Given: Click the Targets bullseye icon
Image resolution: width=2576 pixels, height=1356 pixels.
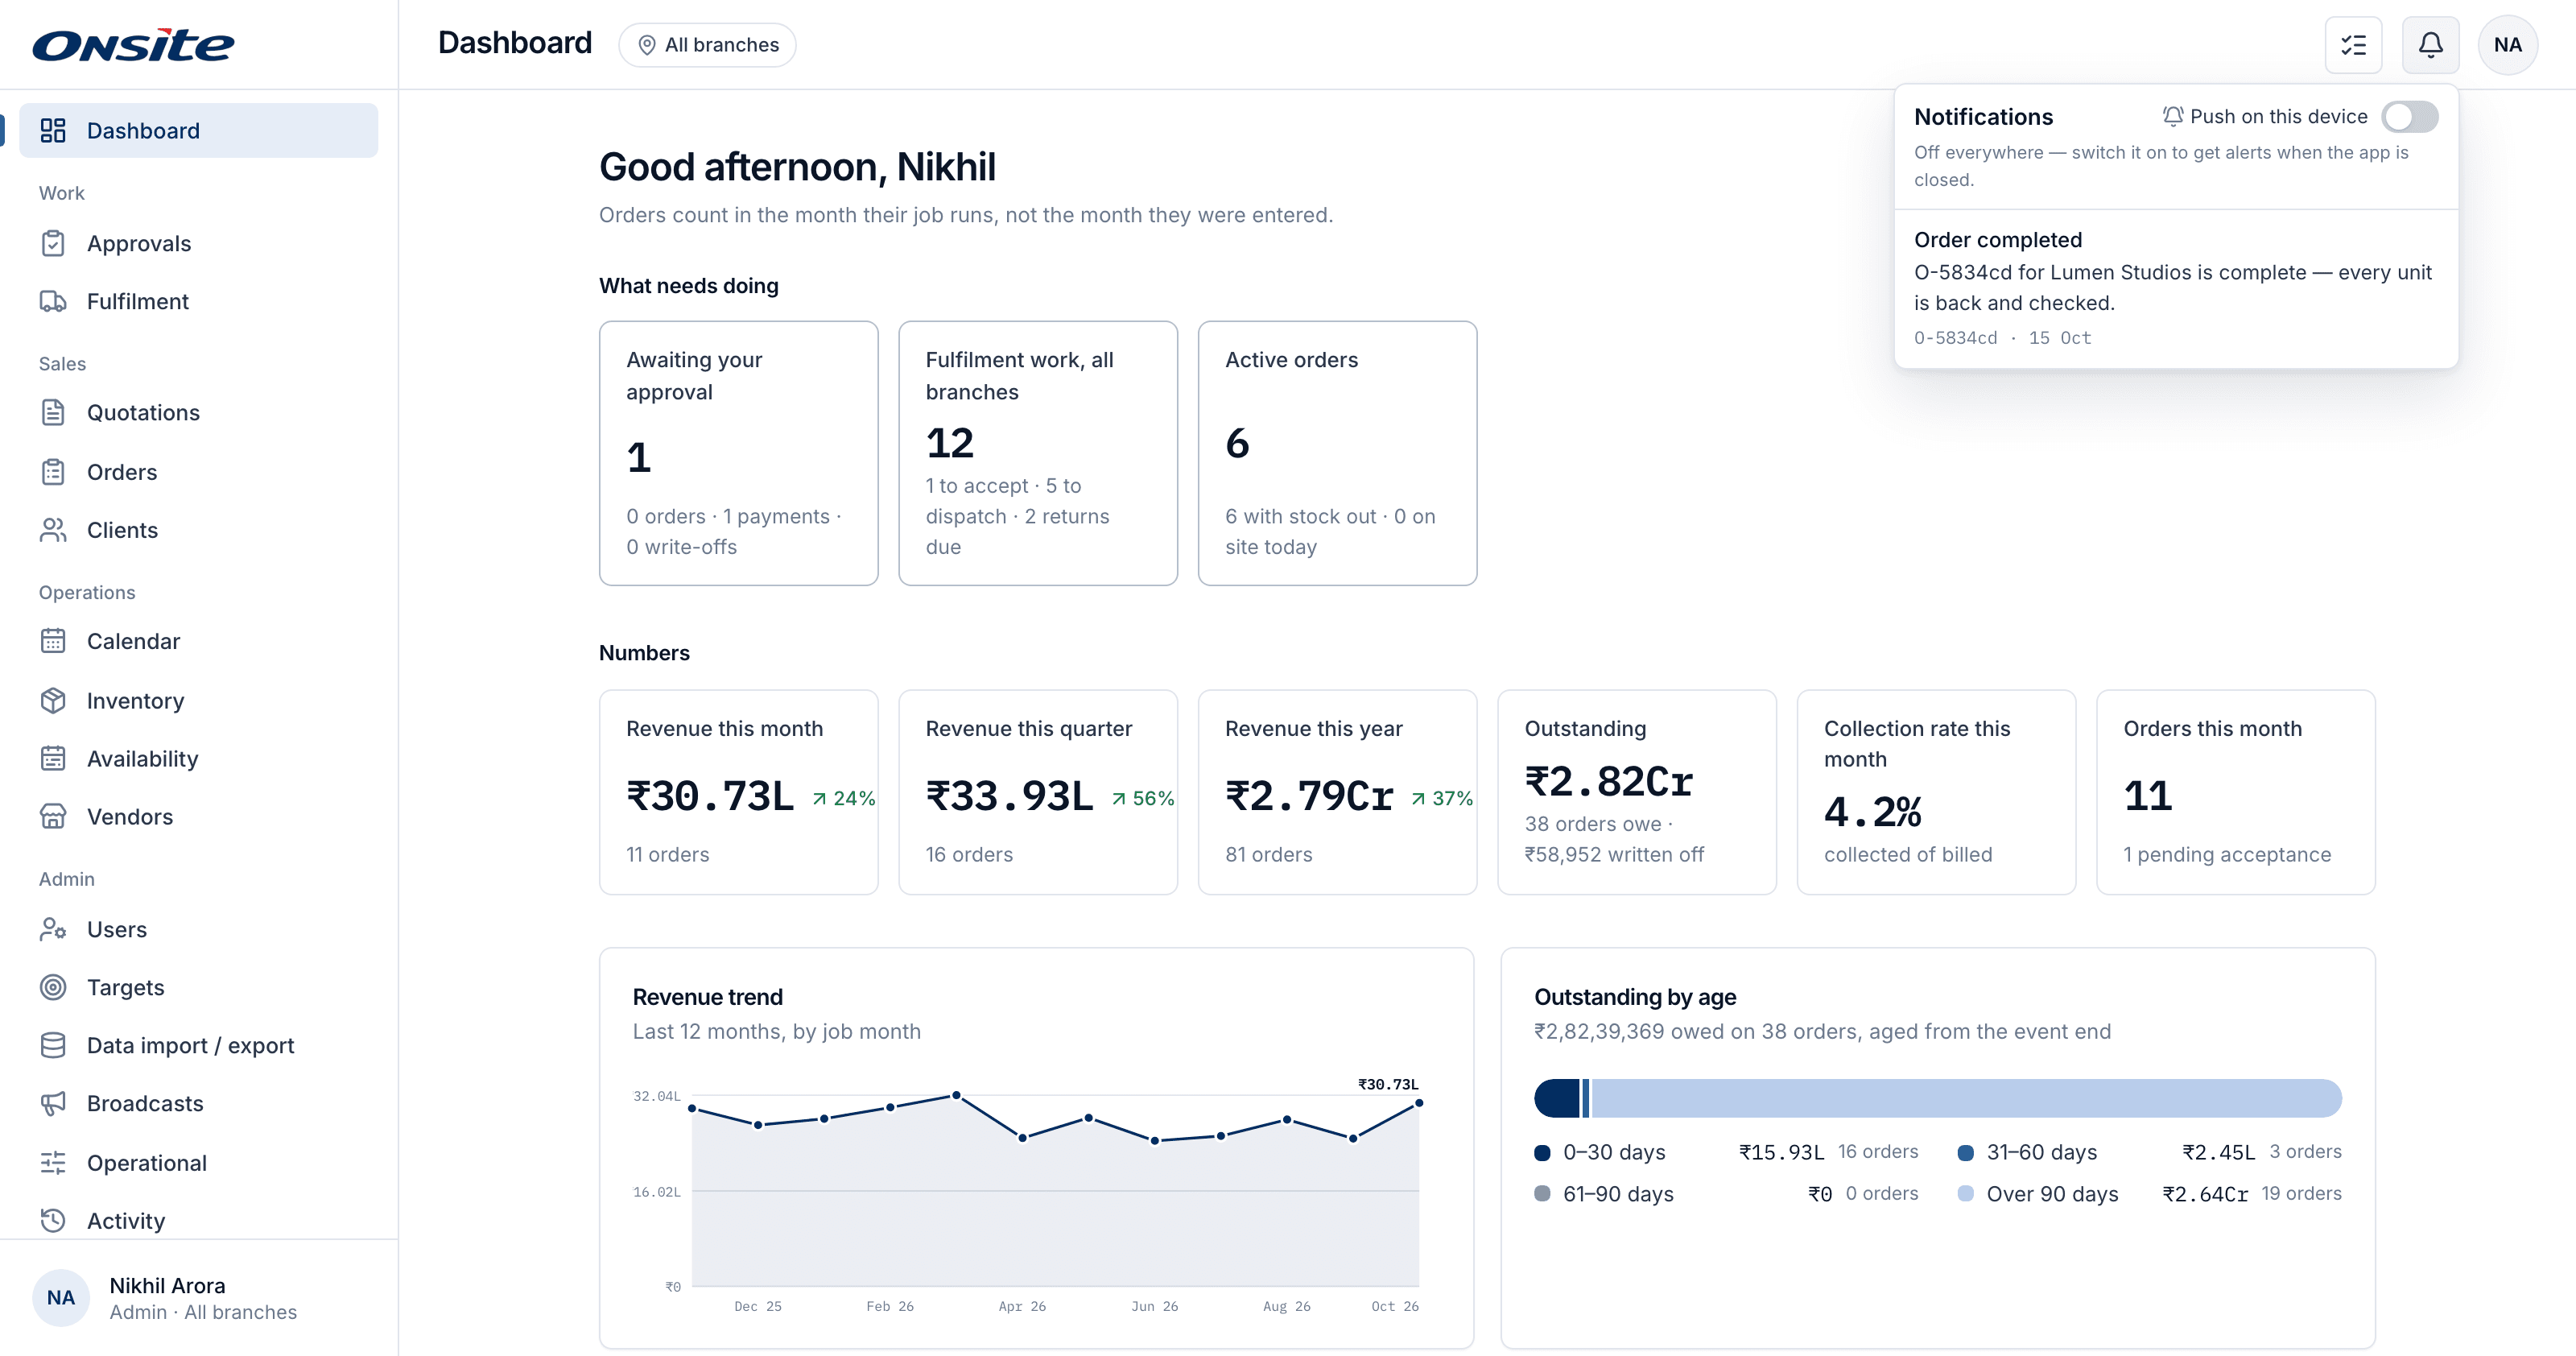Looking at the screenshot, I should click(53, 987).
